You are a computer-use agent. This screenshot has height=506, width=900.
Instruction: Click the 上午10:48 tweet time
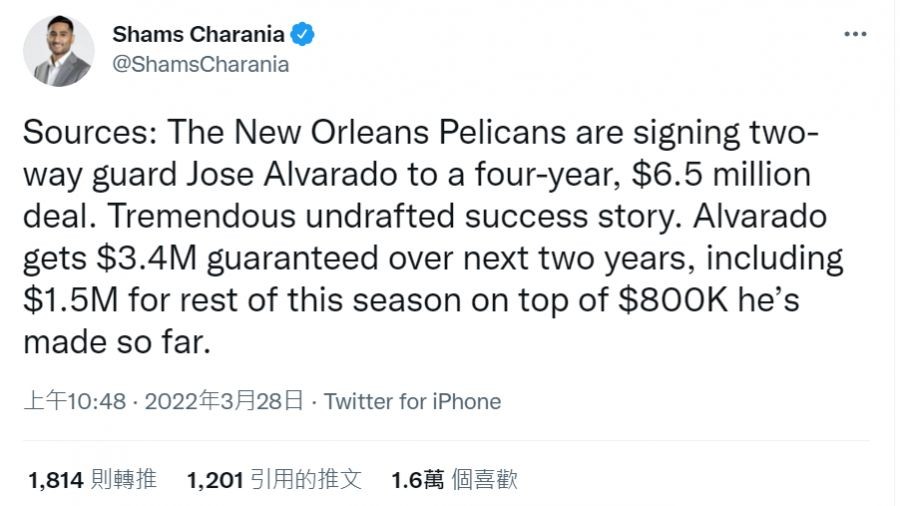(75, 402)
